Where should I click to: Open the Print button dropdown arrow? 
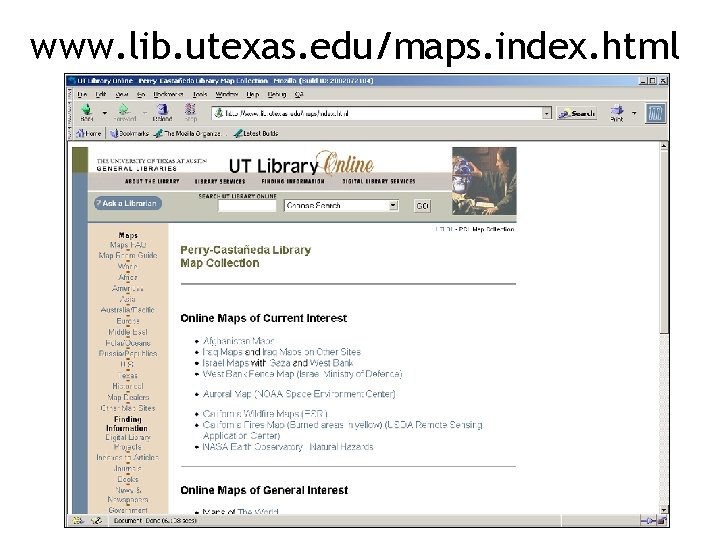[x=634, y=112]
